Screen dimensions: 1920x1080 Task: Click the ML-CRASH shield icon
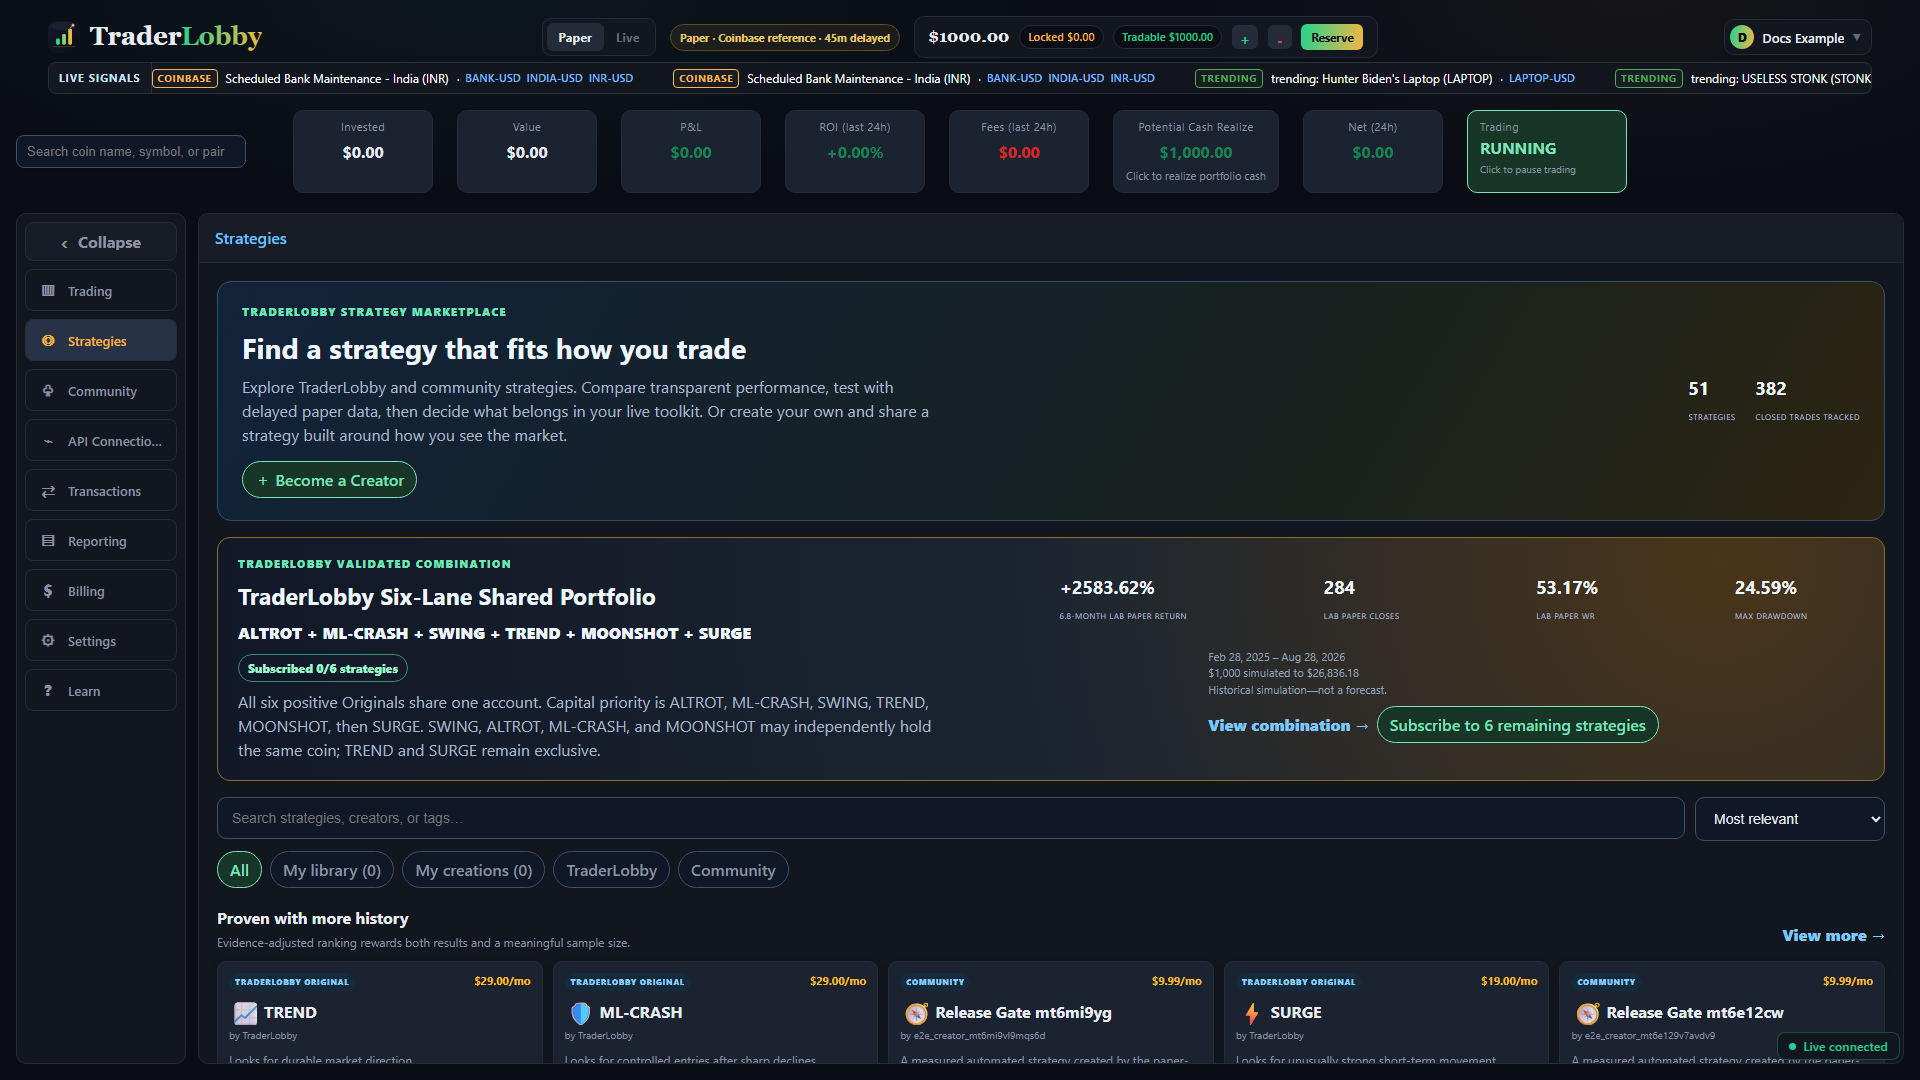pos(581,1013)
